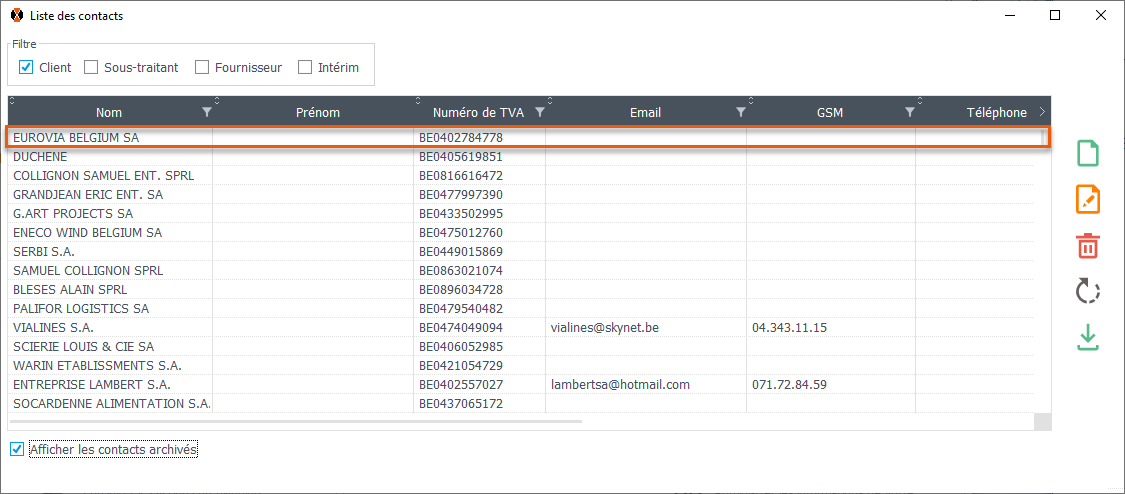Image resolution: width=1125 pixels, height=494 pixels.
Task: Click the circular refresh arrow icon
Action: (1087, 291)
